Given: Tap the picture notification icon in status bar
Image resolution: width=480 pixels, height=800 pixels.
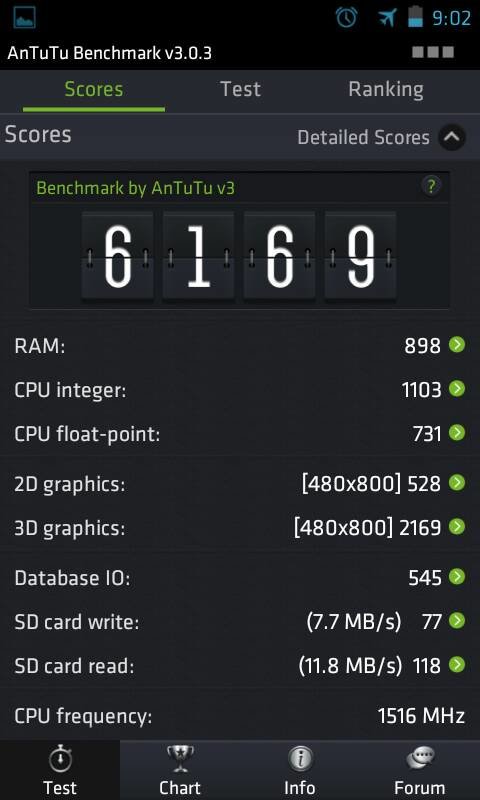Looking at the screenshot, I should tap(24, 18).
